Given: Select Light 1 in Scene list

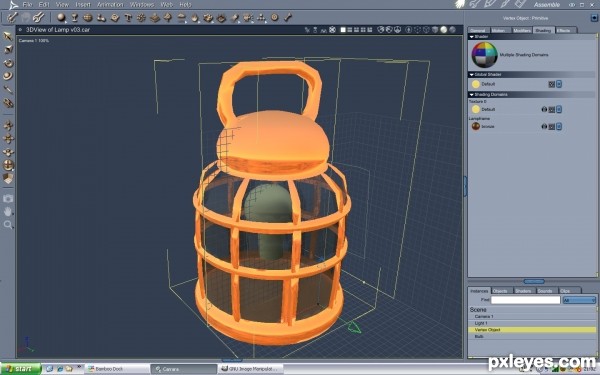Looking at the screenshot, I should pos(532,323).
